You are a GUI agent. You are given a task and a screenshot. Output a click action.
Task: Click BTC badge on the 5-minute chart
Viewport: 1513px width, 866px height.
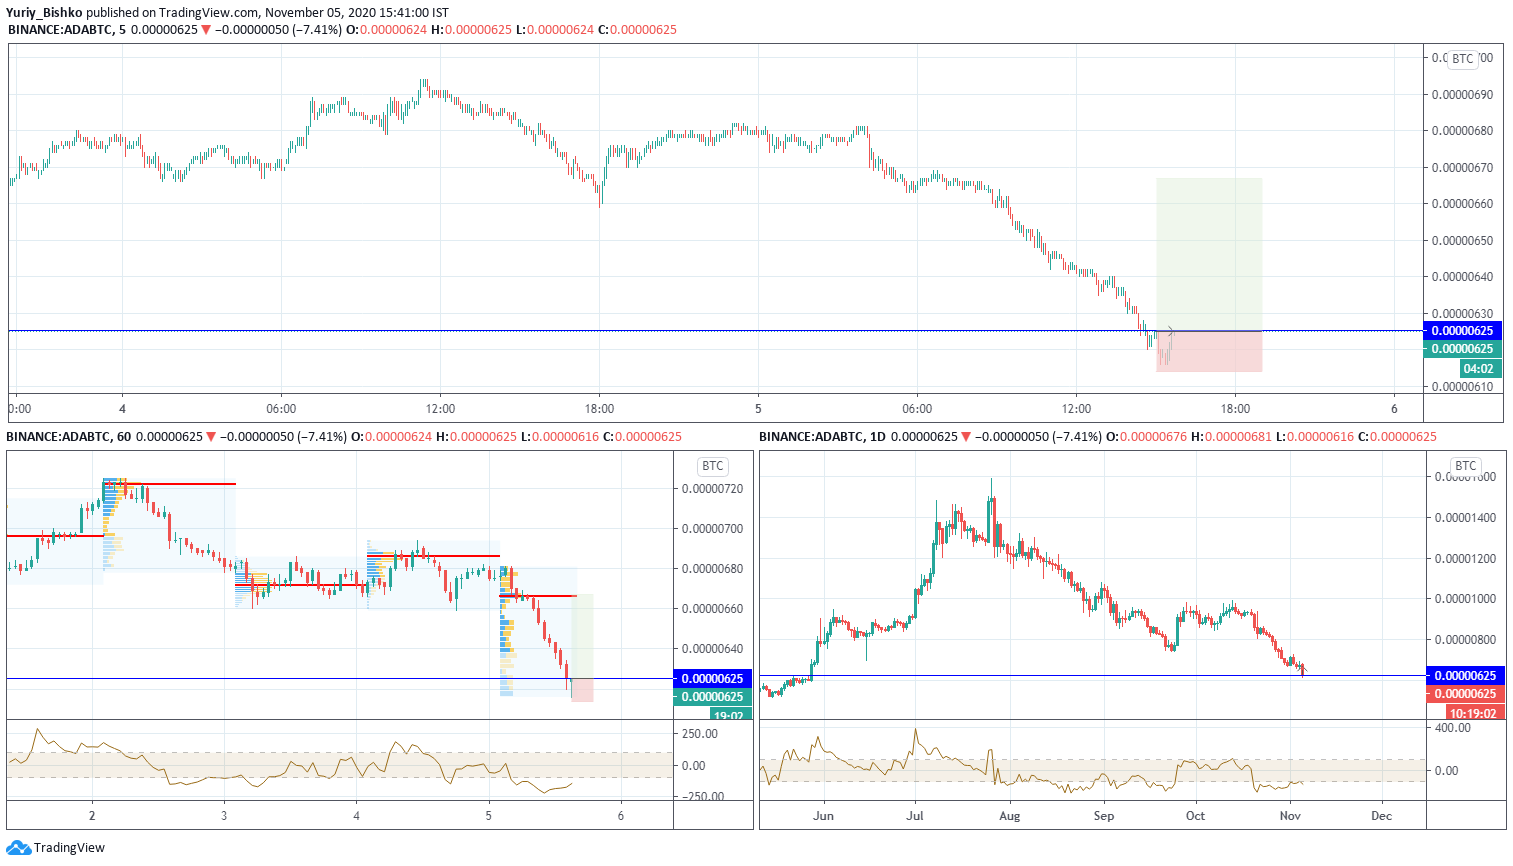point(1463,59)
